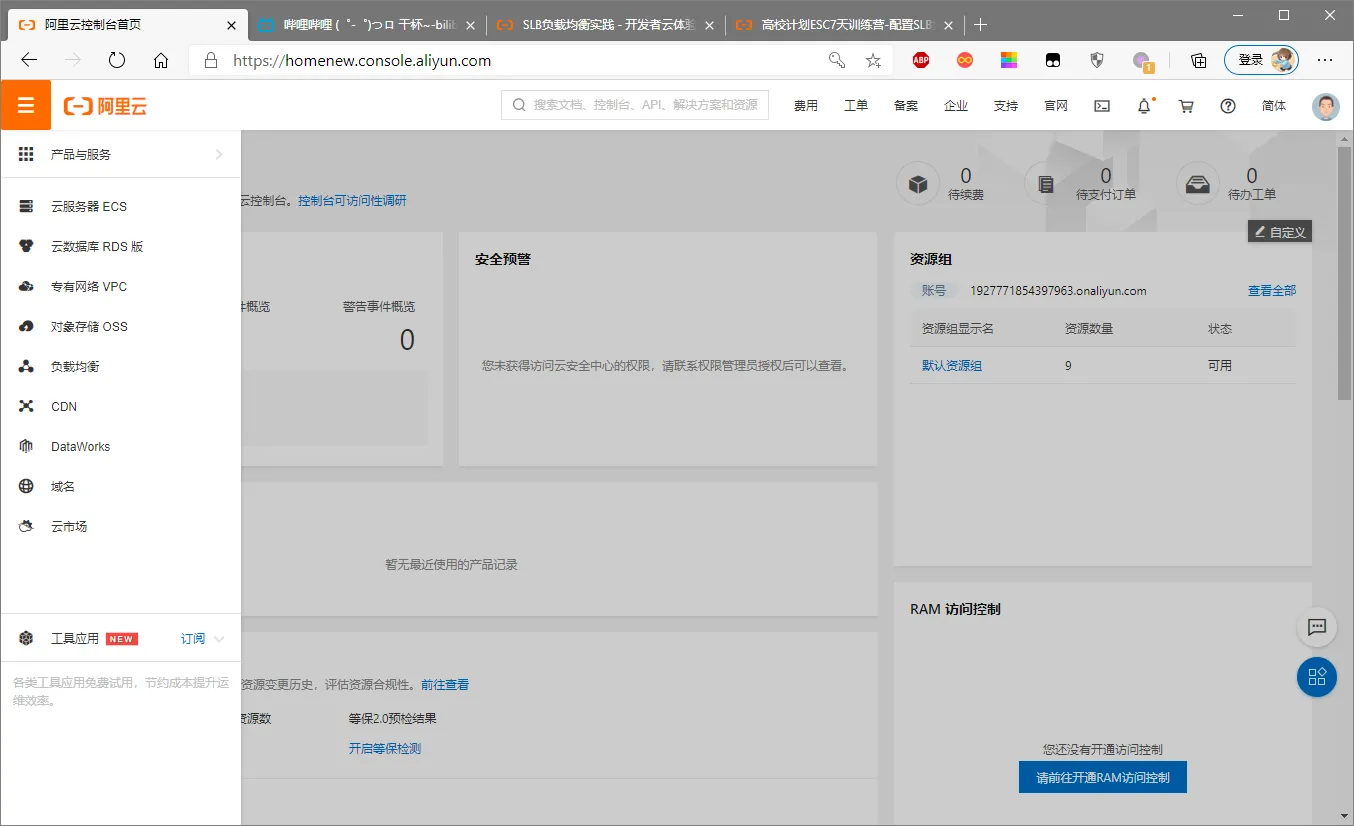The height and width of the screenshot is (826, 1354).
Task: Open the 官网 header link
Action: click(1056, 105)
